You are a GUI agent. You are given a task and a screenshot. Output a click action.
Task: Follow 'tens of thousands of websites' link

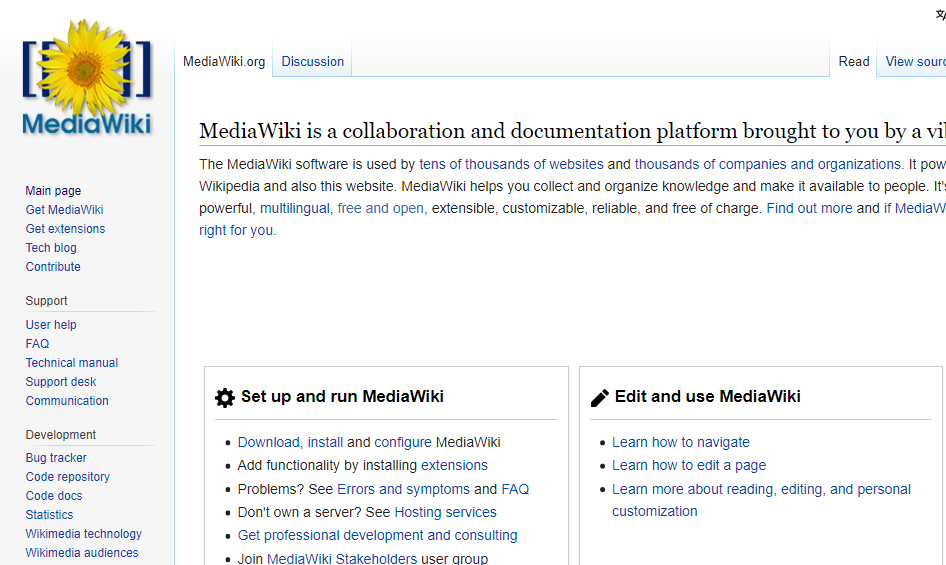tap(511, 164)
